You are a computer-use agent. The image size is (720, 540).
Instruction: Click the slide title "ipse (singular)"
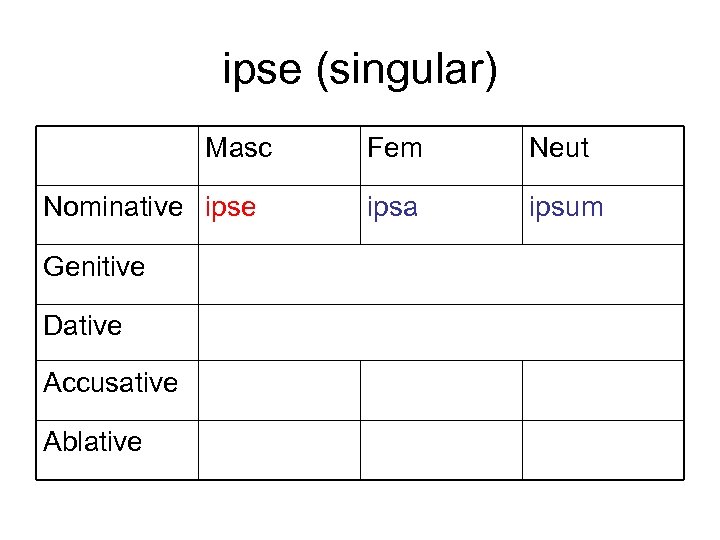tap(359, 72)
